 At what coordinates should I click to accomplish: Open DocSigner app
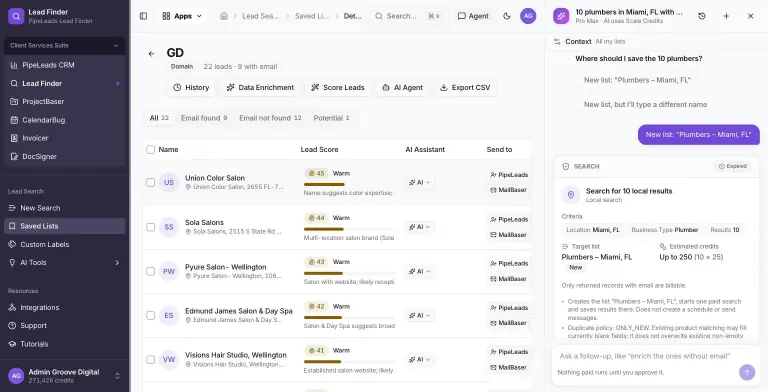click(x=64, y=157)
